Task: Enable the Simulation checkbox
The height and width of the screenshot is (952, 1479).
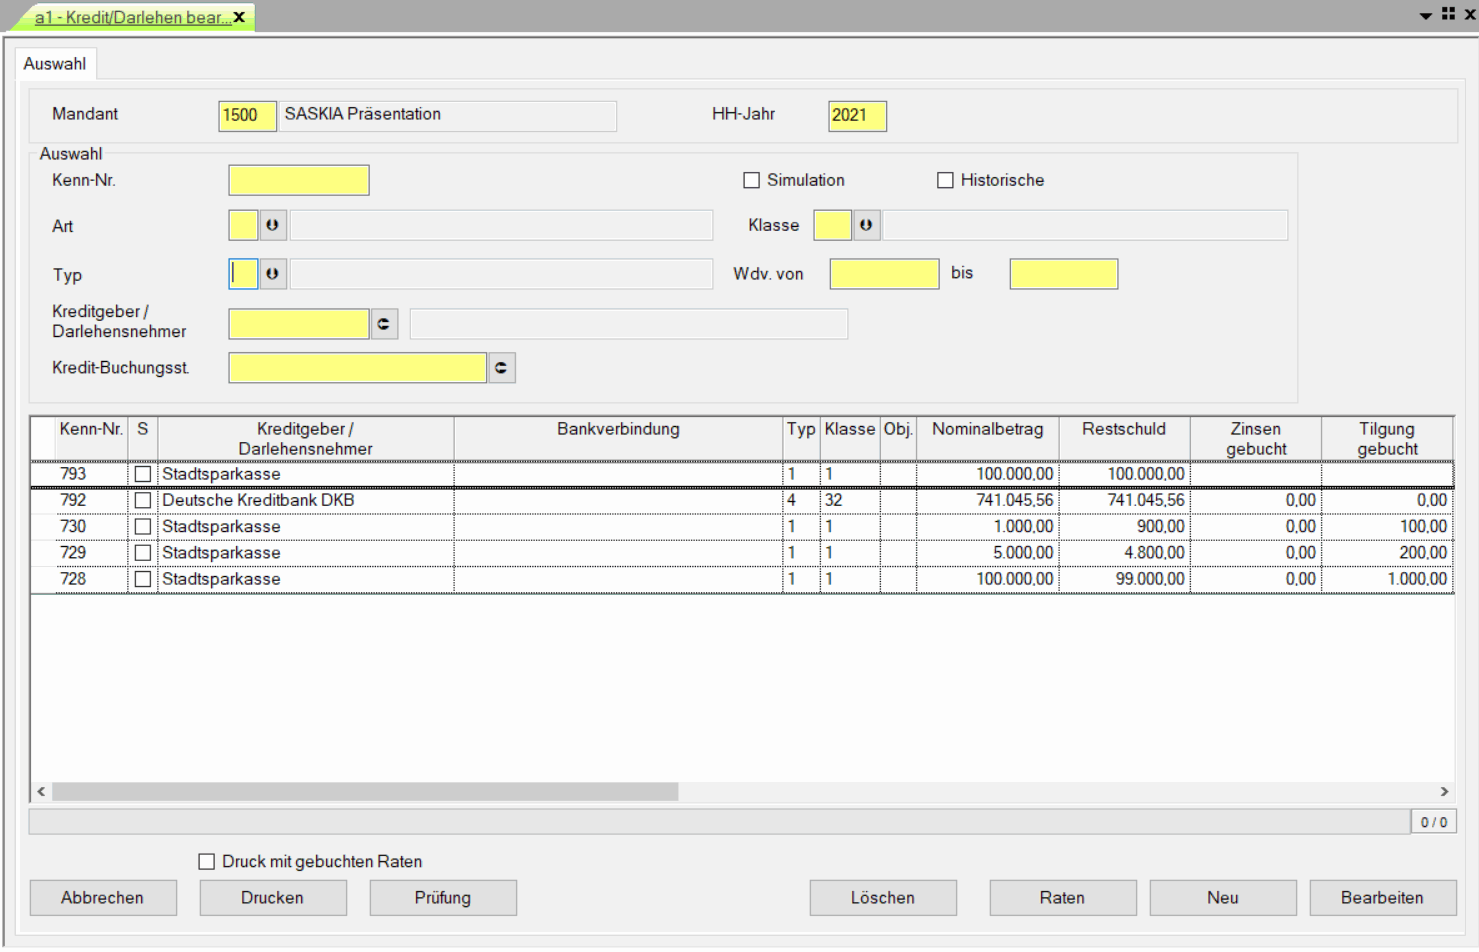Action: point(751,180)
